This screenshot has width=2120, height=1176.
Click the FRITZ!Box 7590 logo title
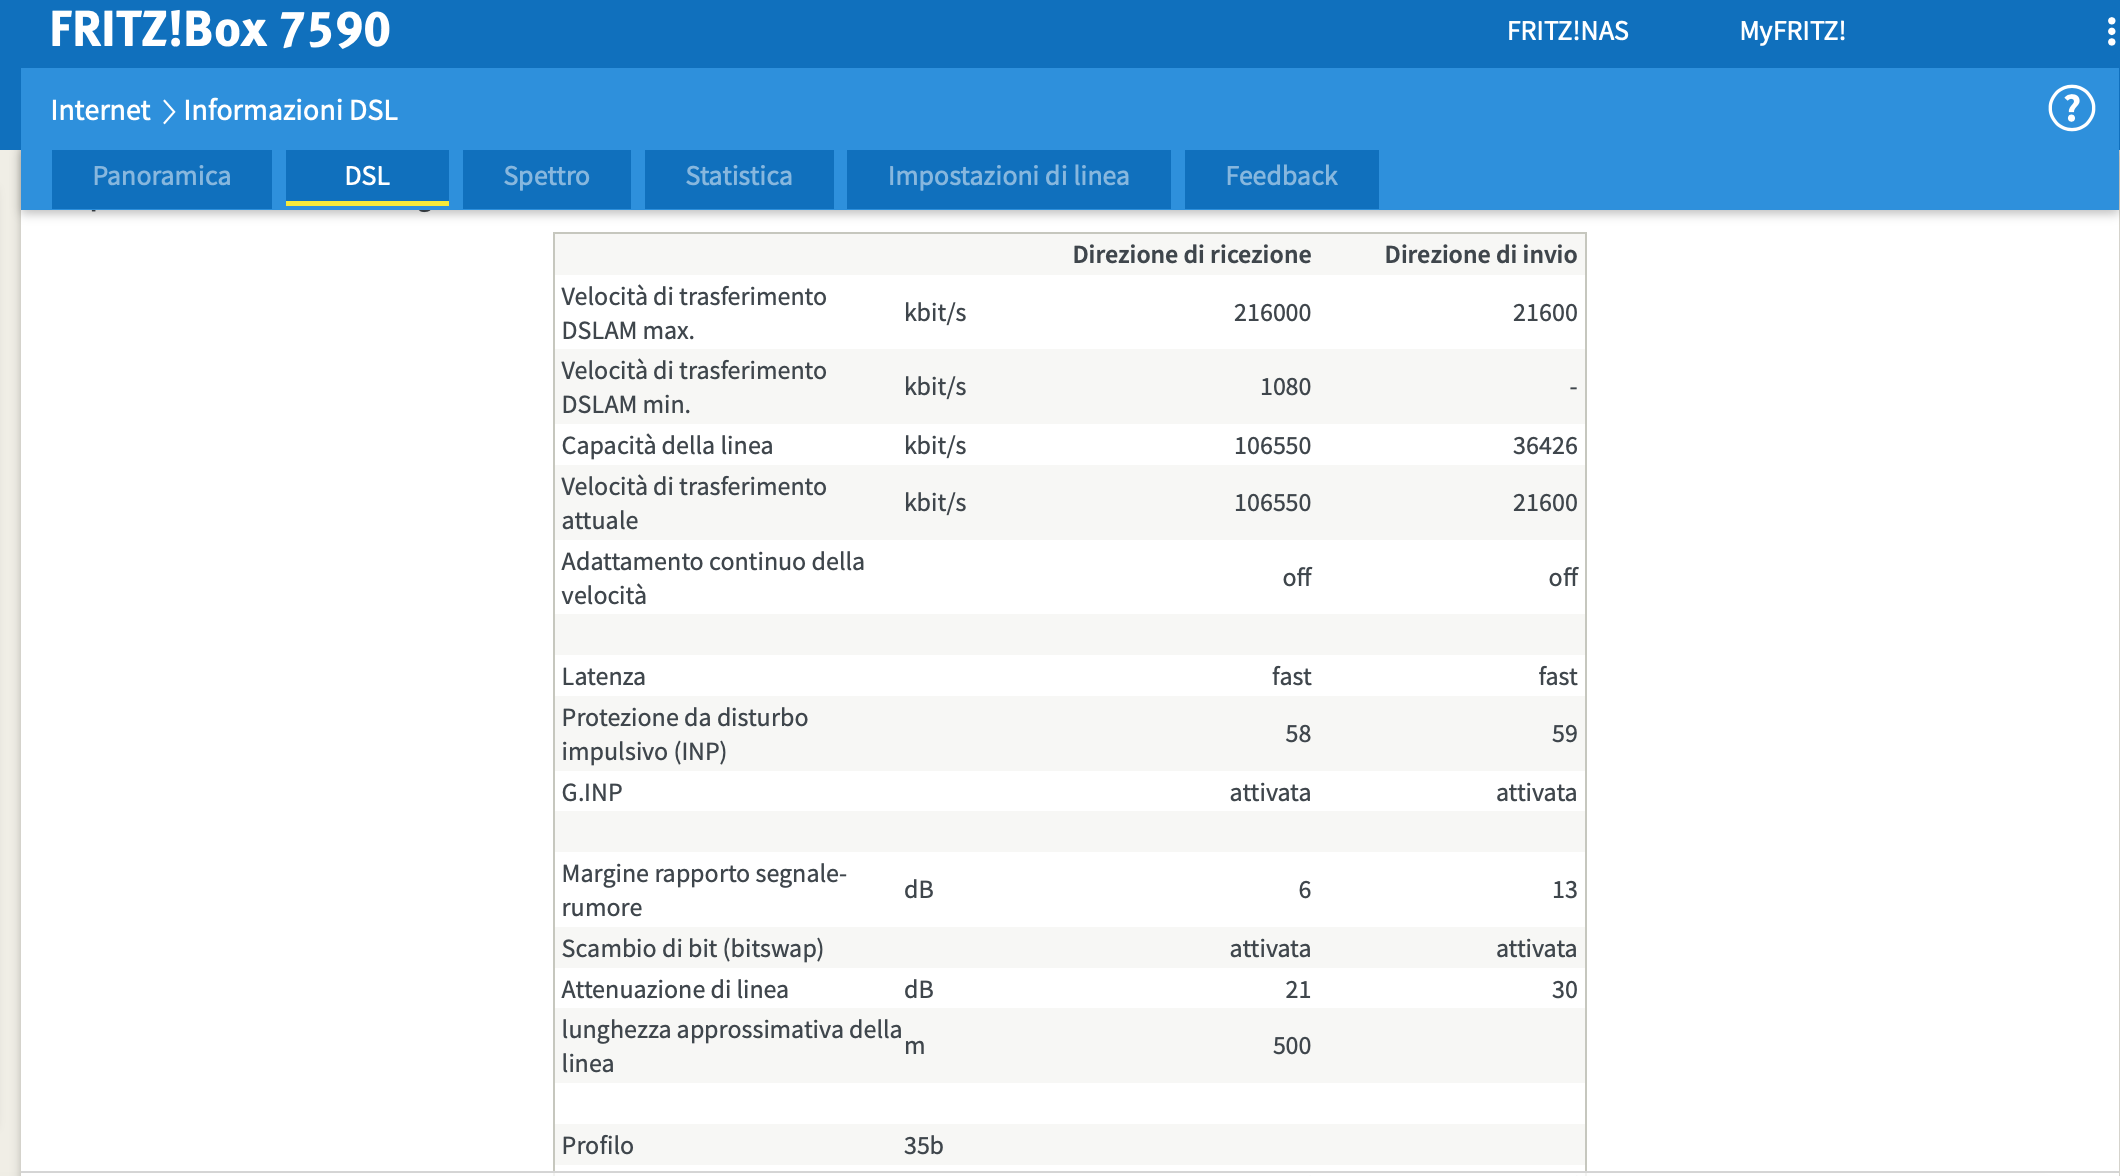[220, 29]
